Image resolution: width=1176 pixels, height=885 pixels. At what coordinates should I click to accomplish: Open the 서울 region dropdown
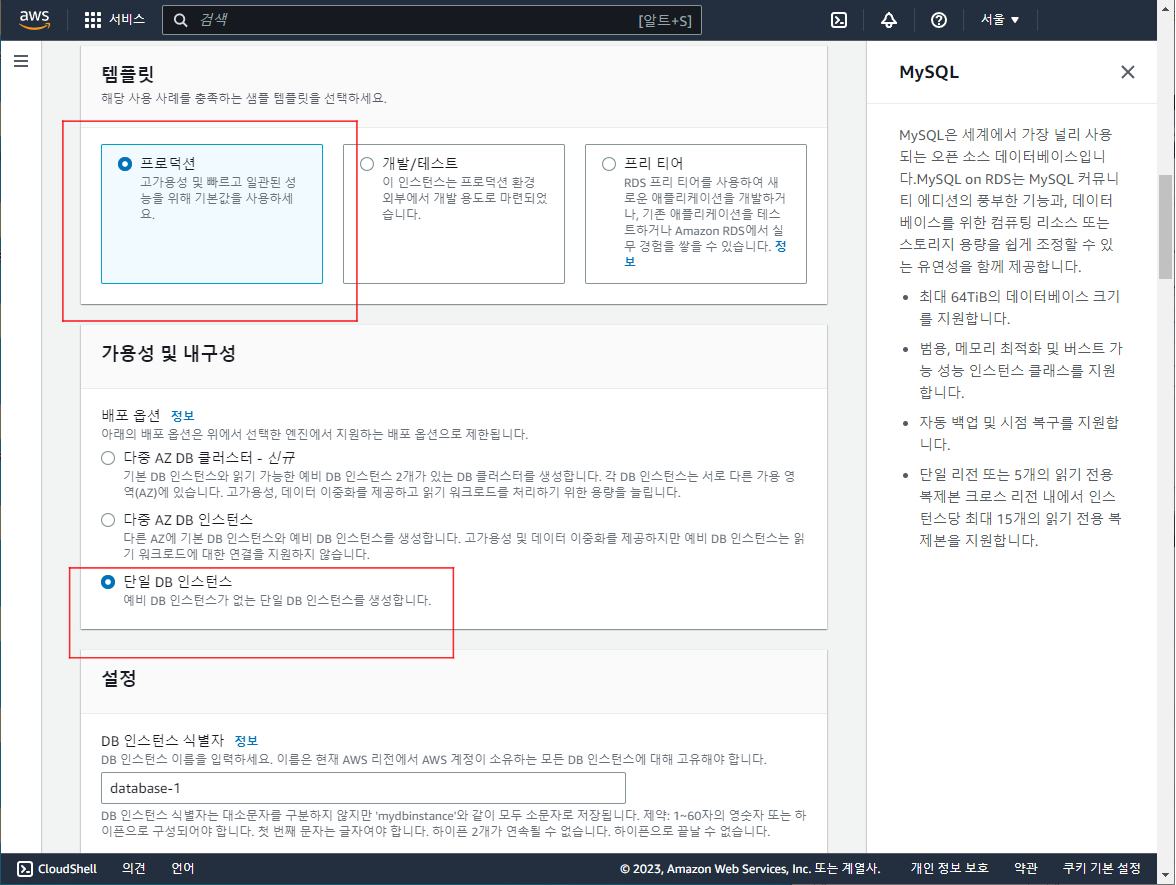[x=1000, y=20]
